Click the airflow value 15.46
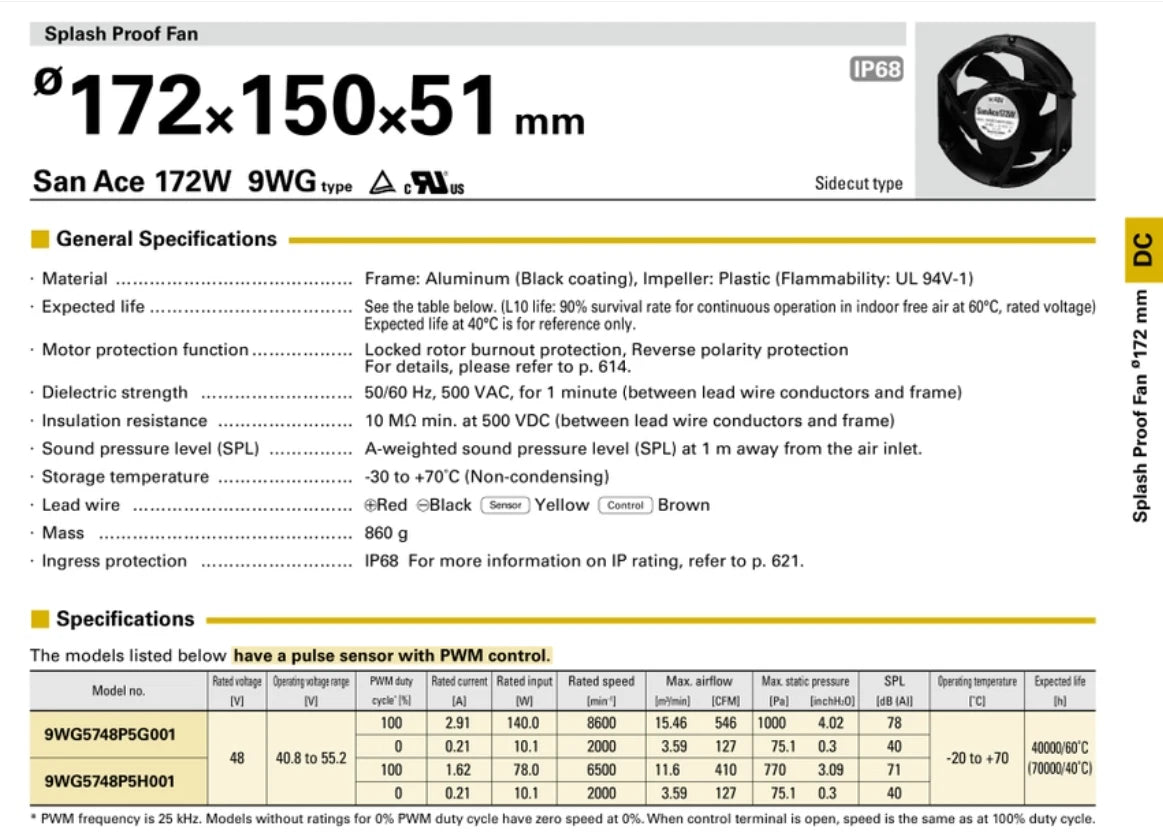The width and height of the screenshot is (1163, 832). pyautogui.click(x=671, y=723)
